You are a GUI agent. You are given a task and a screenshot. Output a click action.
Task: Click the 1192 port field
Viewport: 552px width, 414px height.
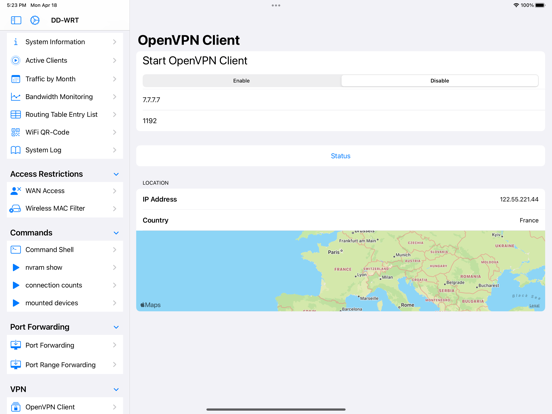pos(340,121)
